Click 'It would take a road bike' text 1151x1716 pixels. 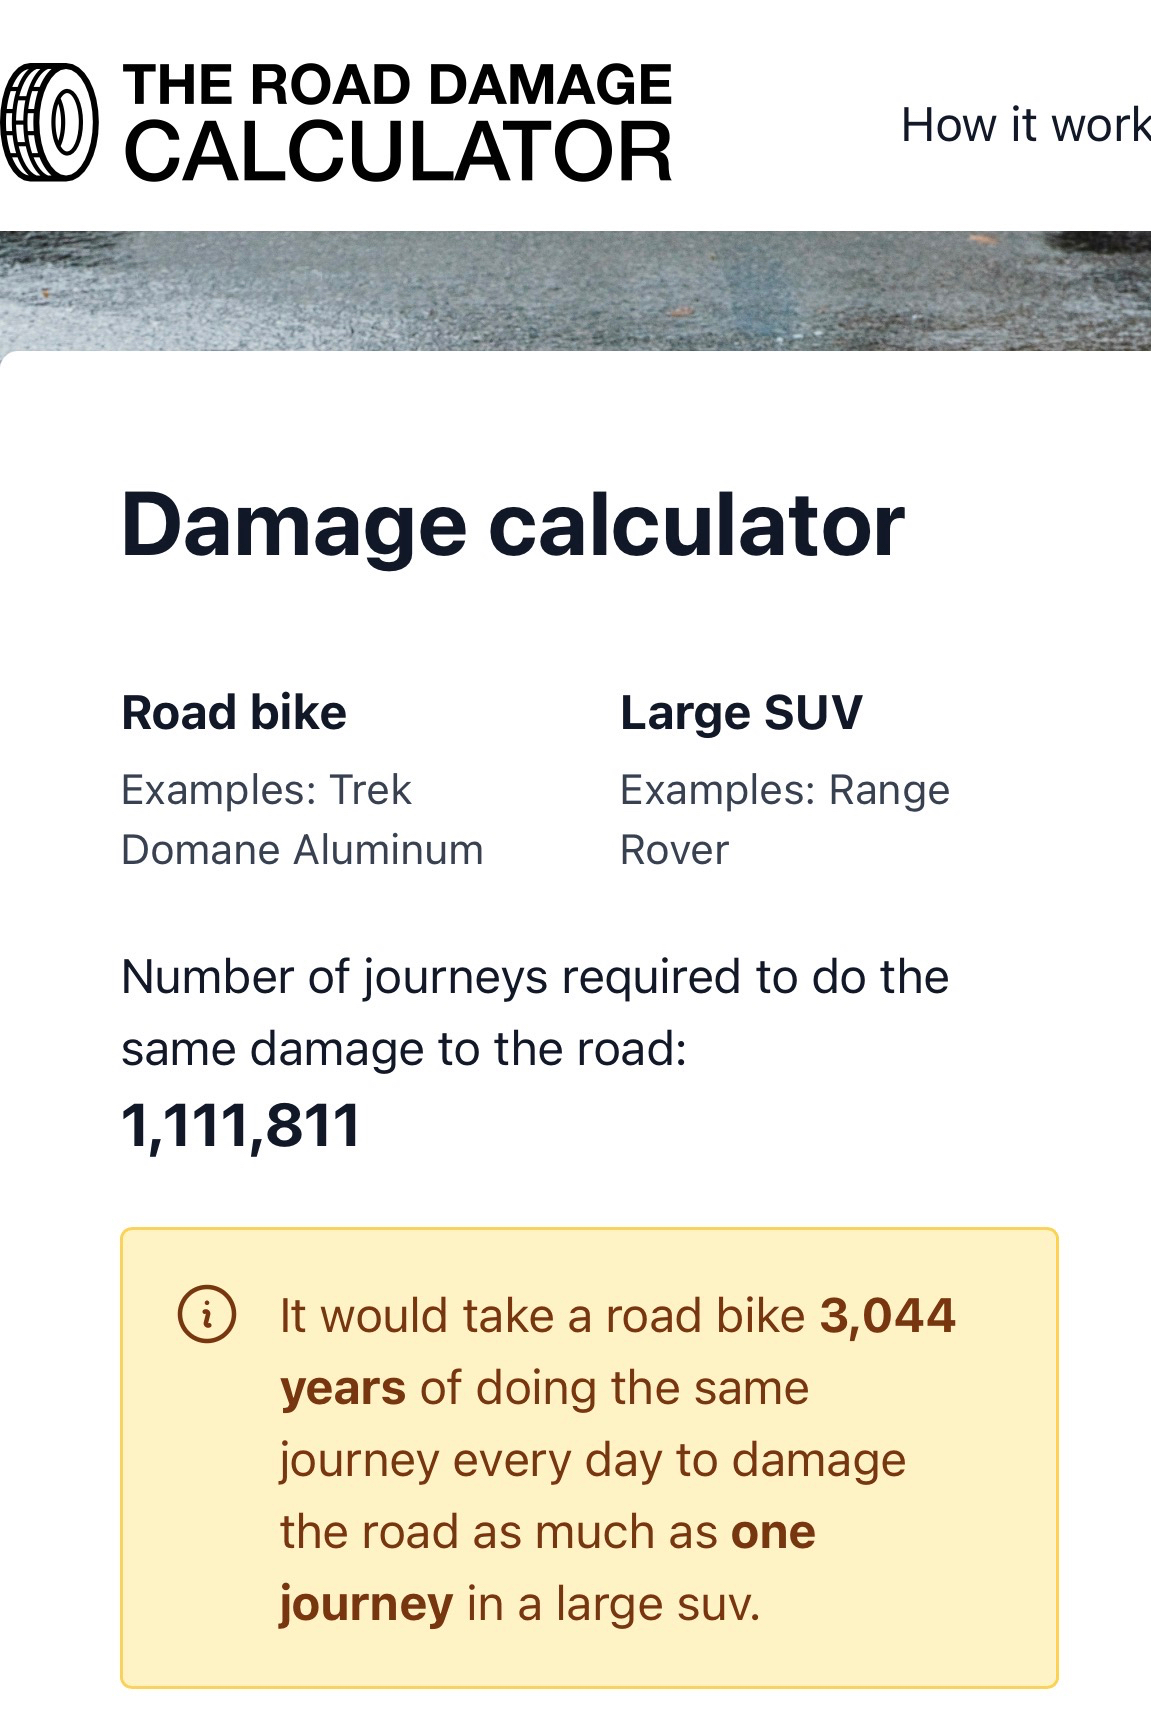[x=542, y=1316]
